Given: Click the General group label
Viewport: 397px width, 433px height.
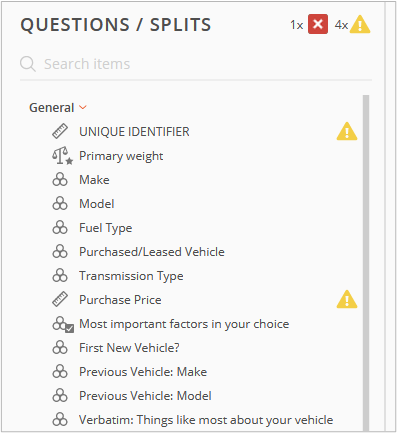Looking at the screenshot, I should click(52, 108).
